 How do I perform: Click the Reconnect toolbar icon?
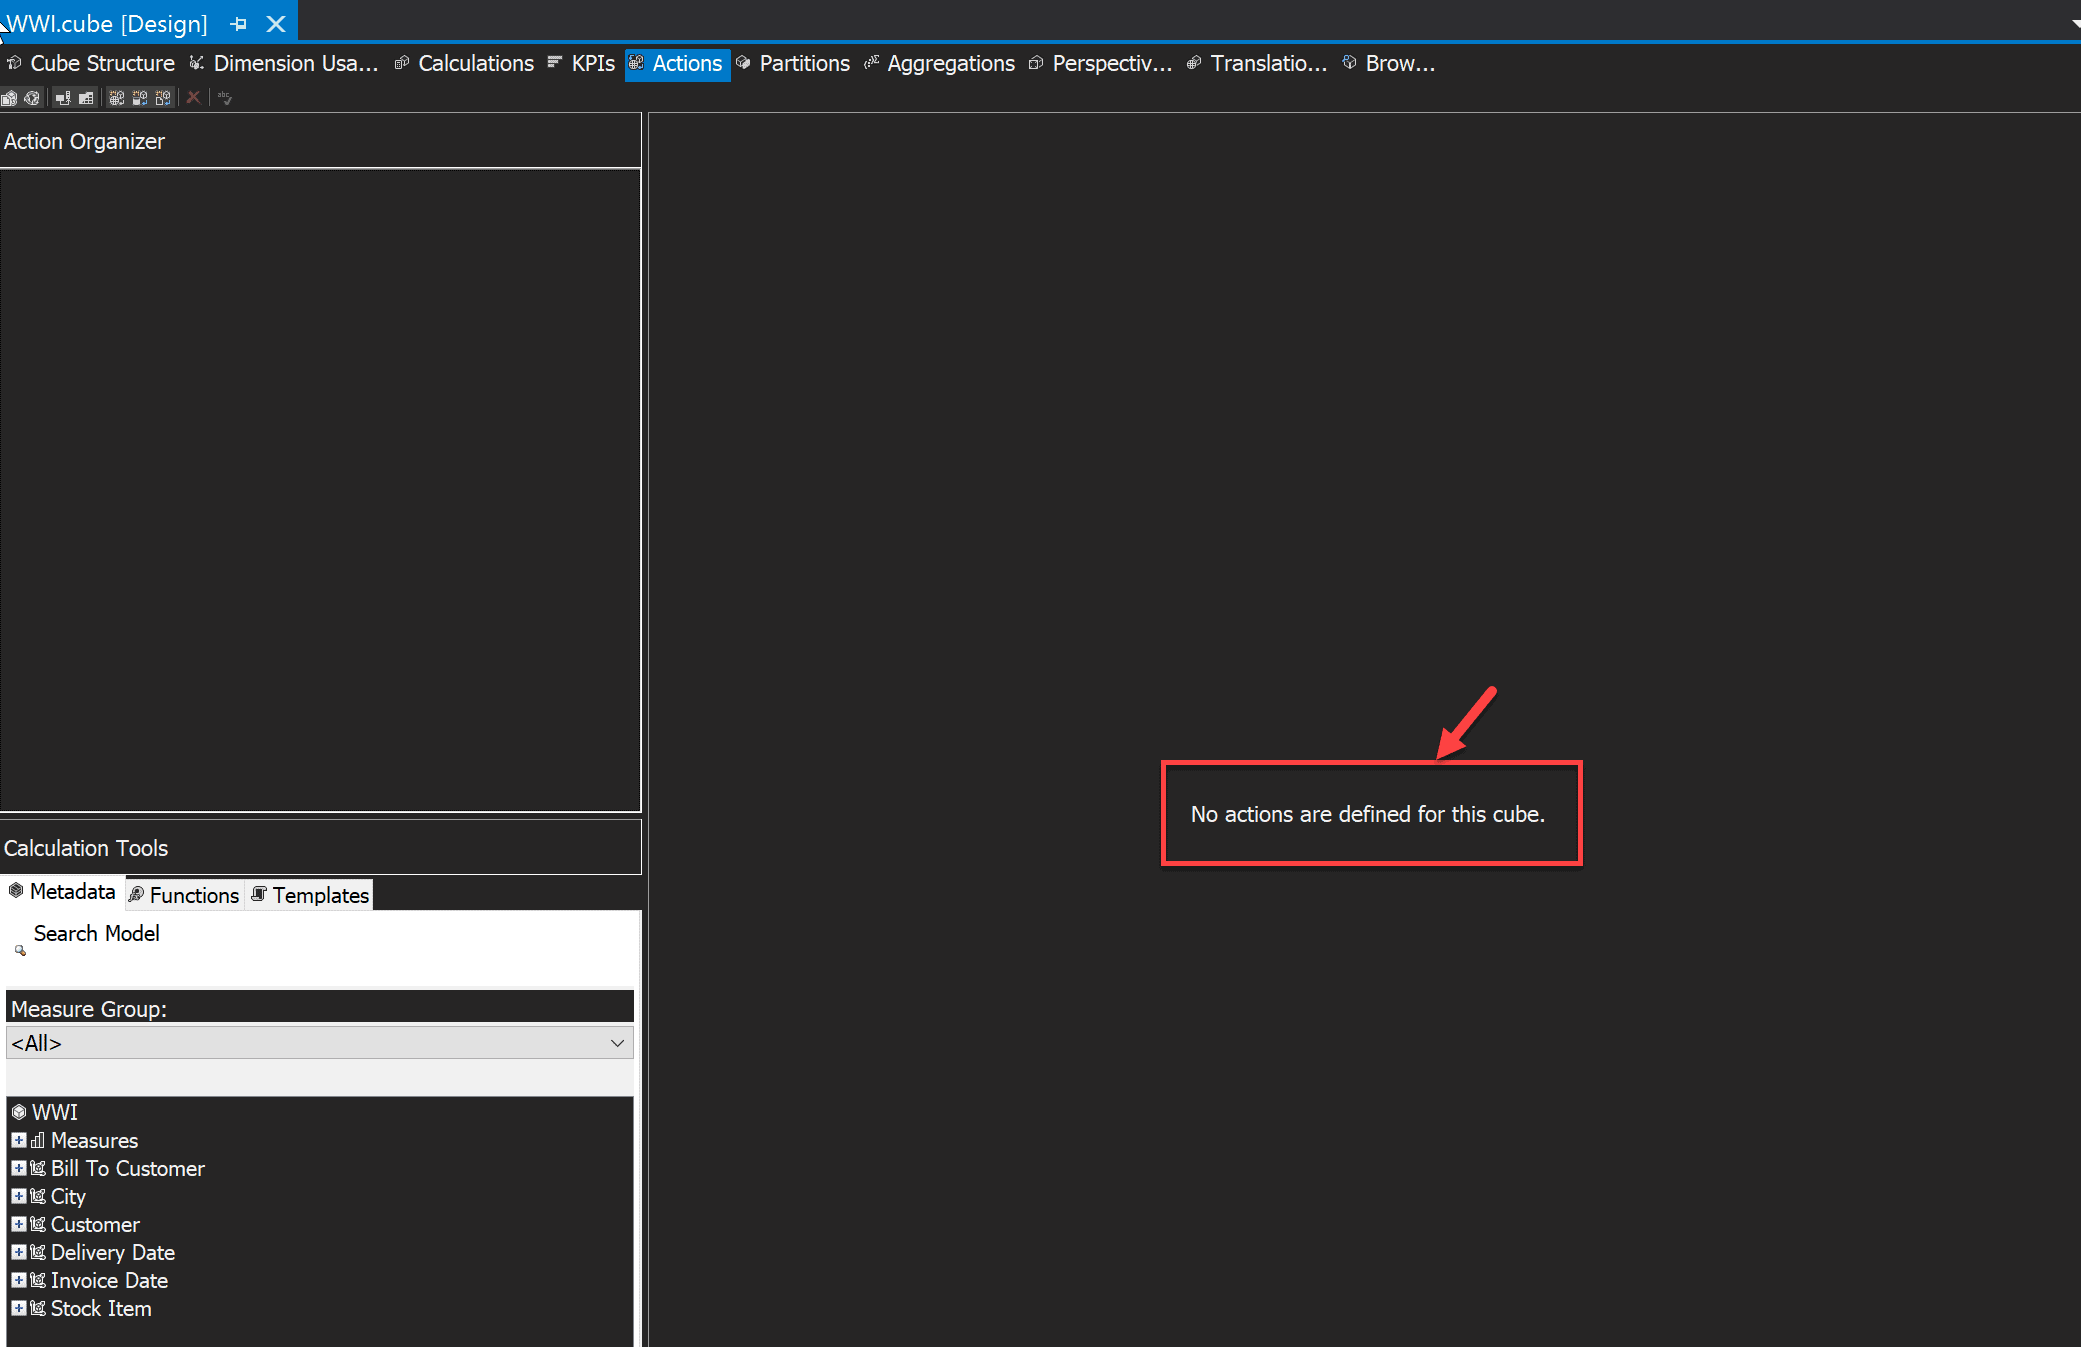tap(32, 98)
